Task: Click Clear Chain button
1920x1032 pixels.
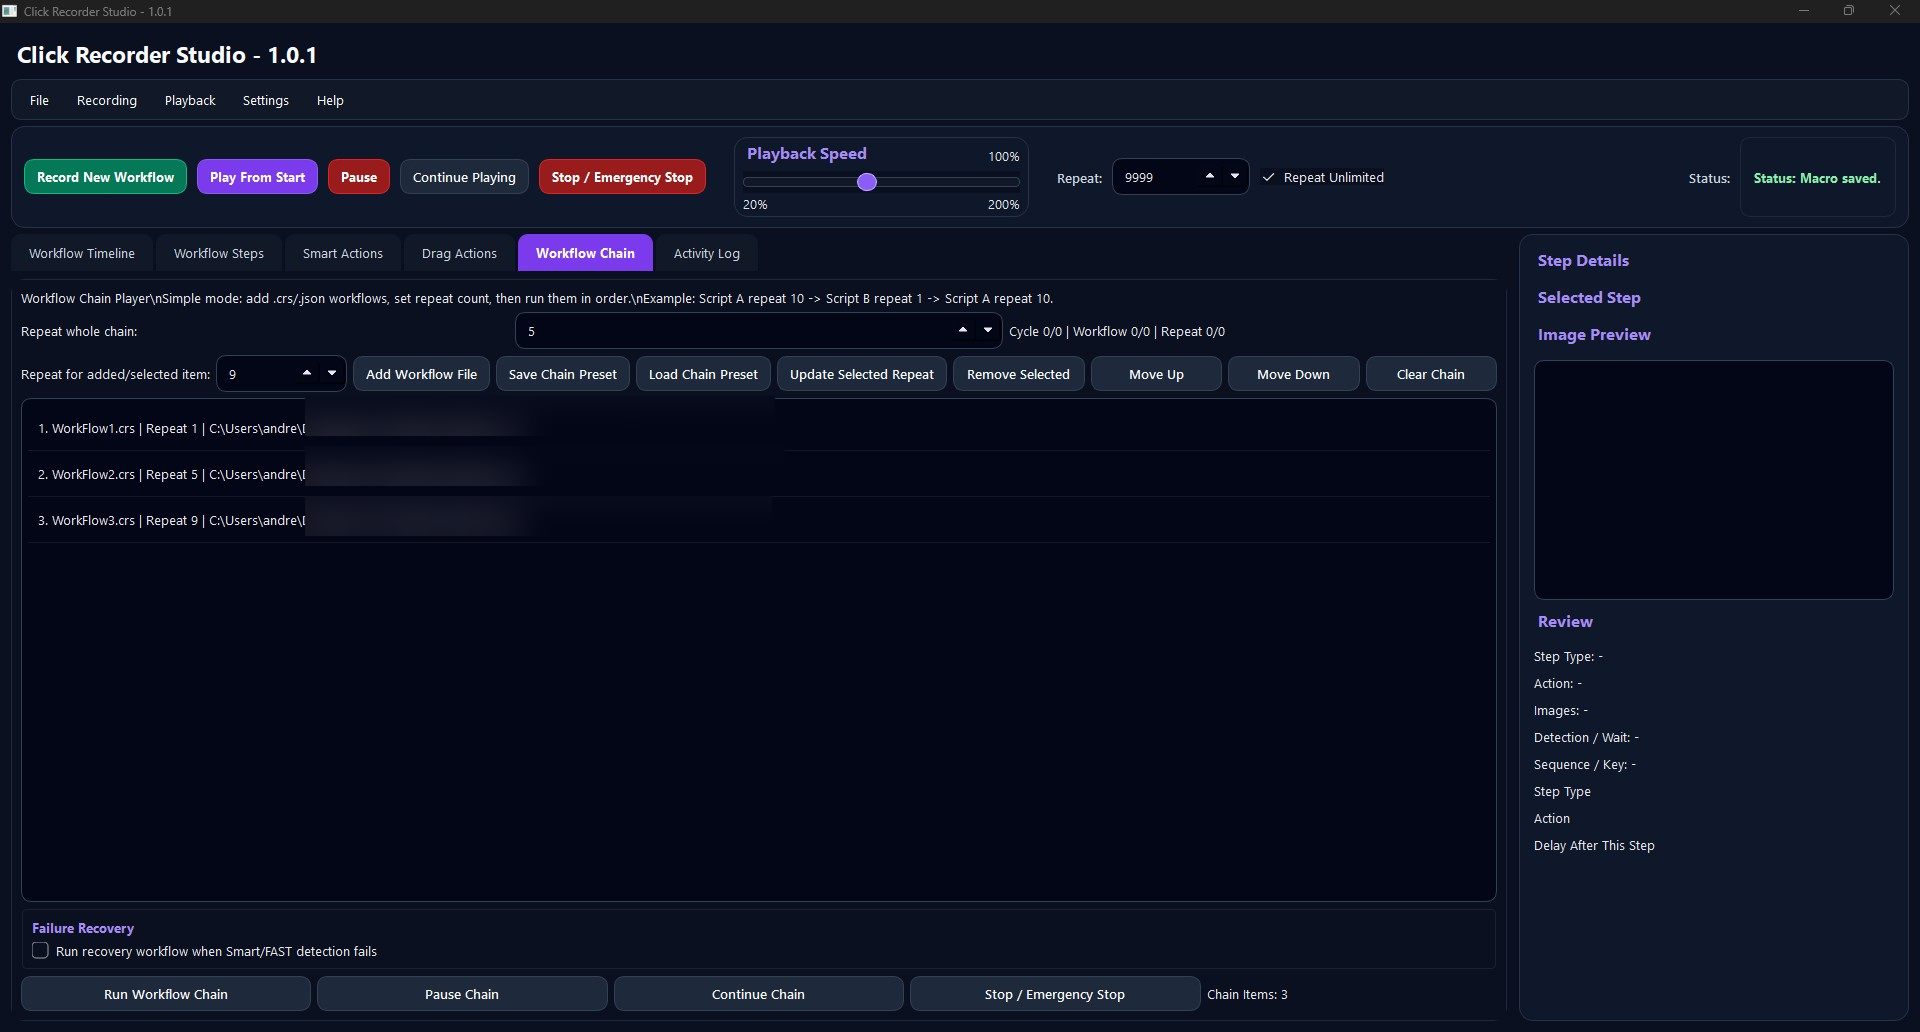Action: [x=1430, y=374]
